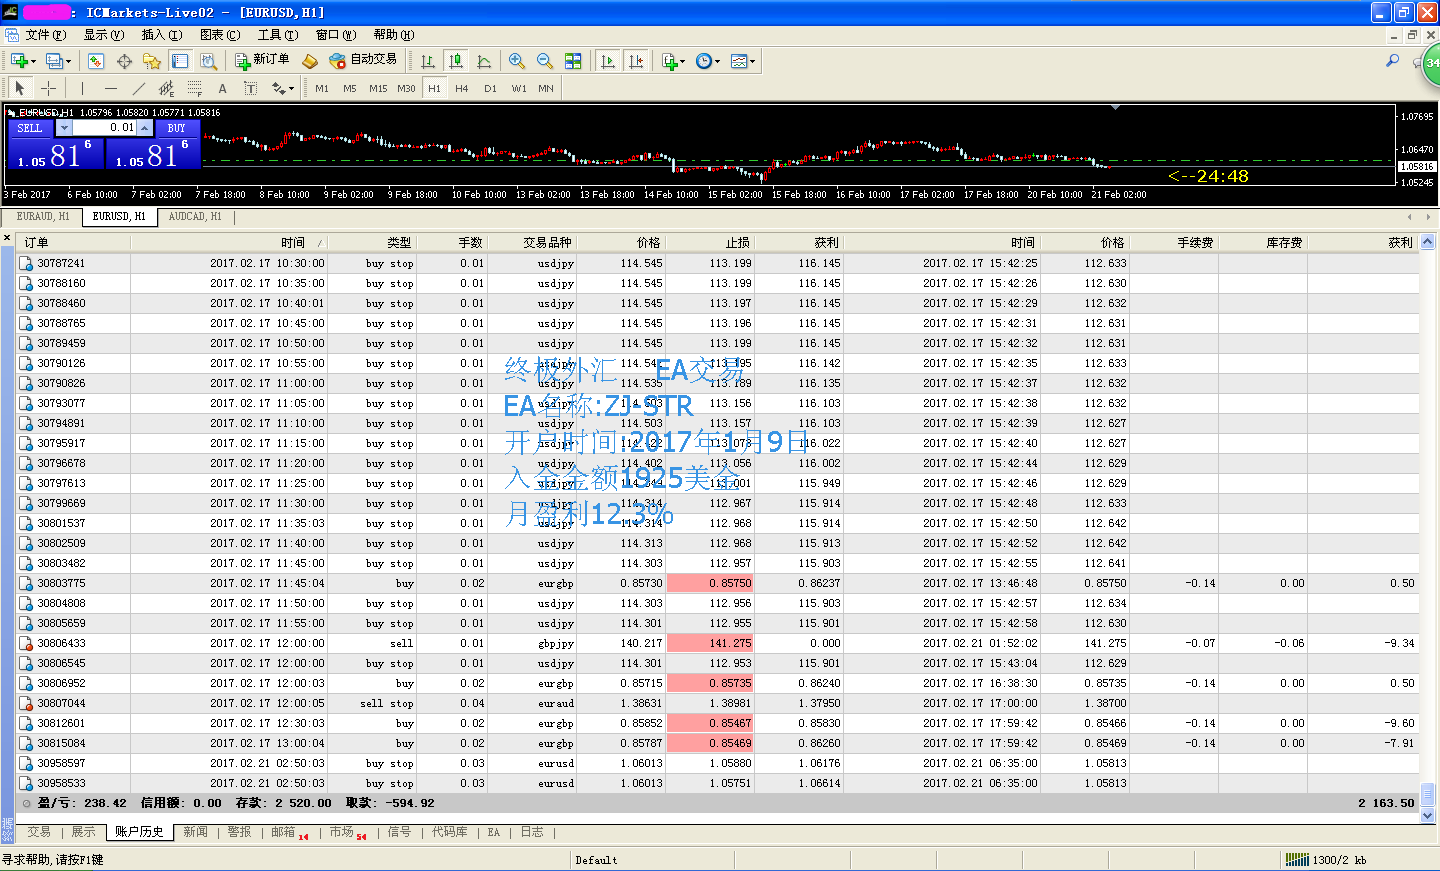Switch timeframe to M30

(x=406, y=88)
